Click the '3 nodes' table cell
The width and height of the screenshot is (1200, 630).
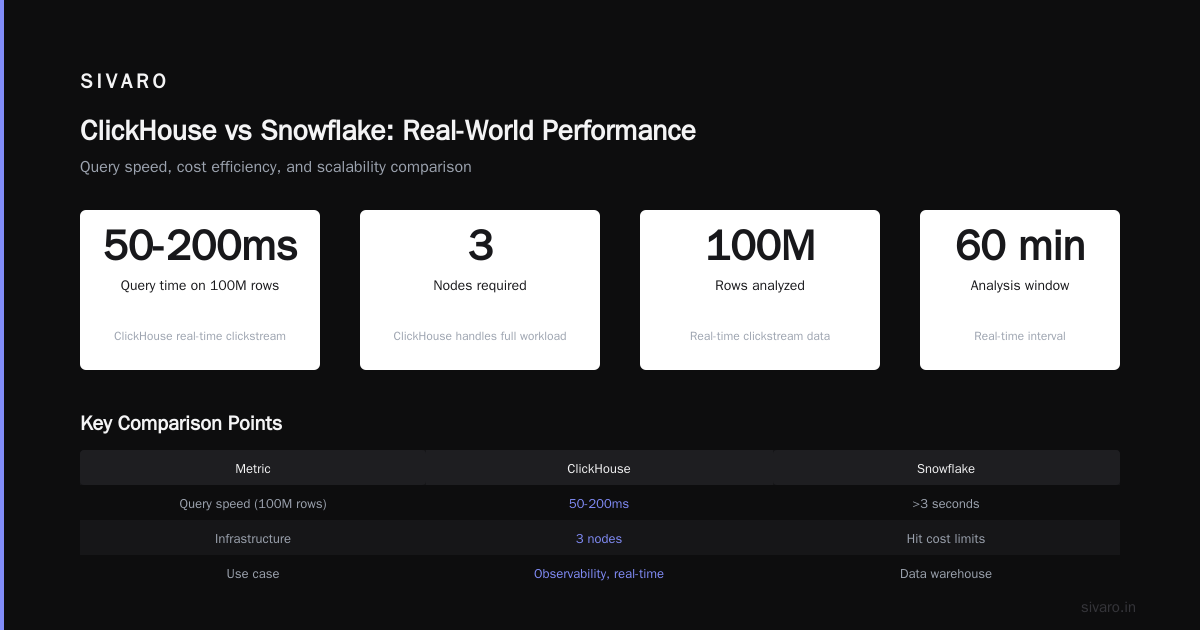pos(599,539)
